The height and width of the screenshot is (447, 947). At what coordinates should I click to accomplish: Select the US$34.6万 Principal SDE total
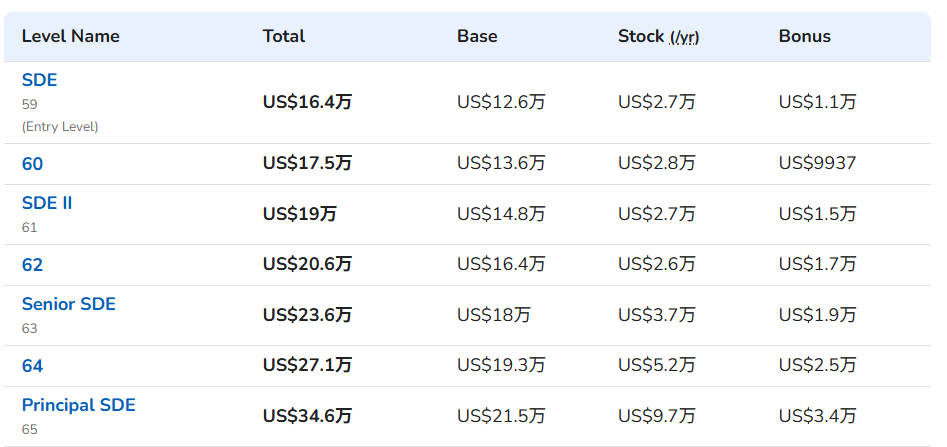307,416
